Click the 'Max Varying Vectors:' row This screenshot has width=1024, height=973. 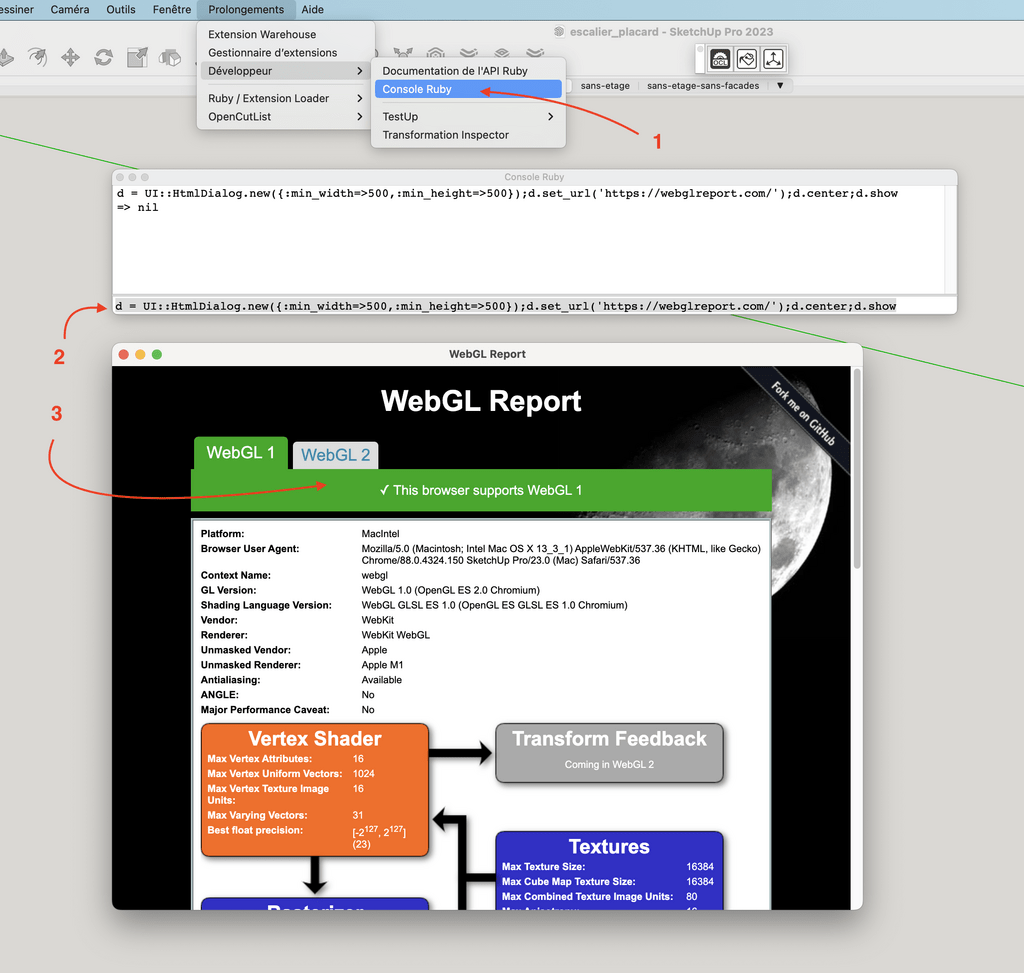[285, 815]
